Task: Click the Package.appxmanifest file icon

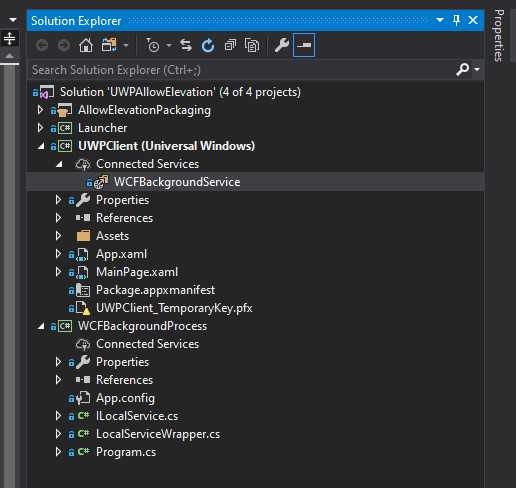Action: tap(83, 290)
